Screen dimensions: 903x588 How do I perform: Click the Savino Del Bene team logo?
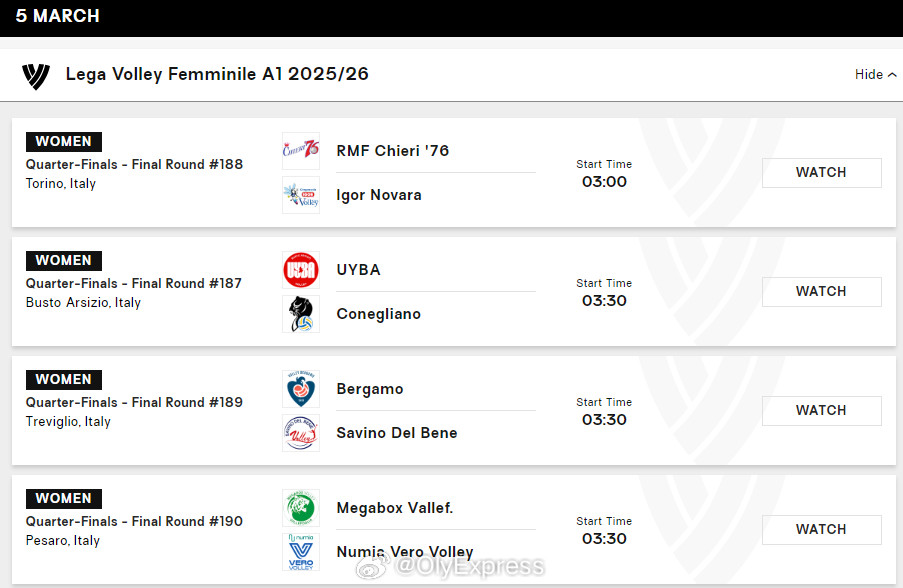click(x=301, y=433)
